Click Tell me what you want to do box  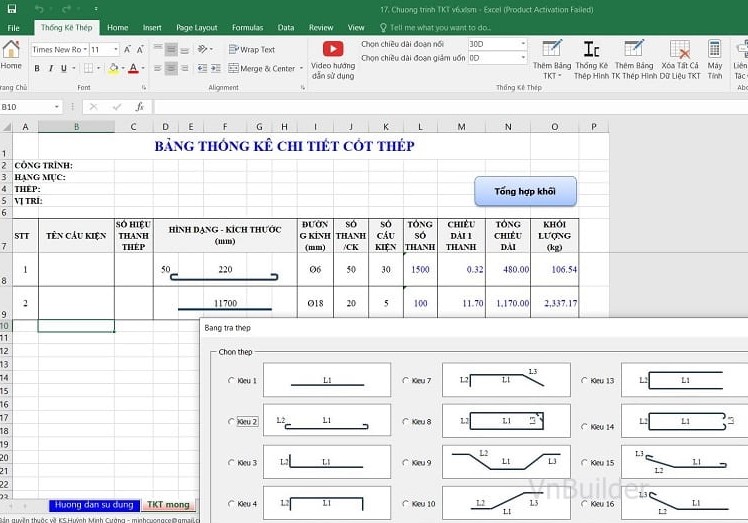[436, 28]
